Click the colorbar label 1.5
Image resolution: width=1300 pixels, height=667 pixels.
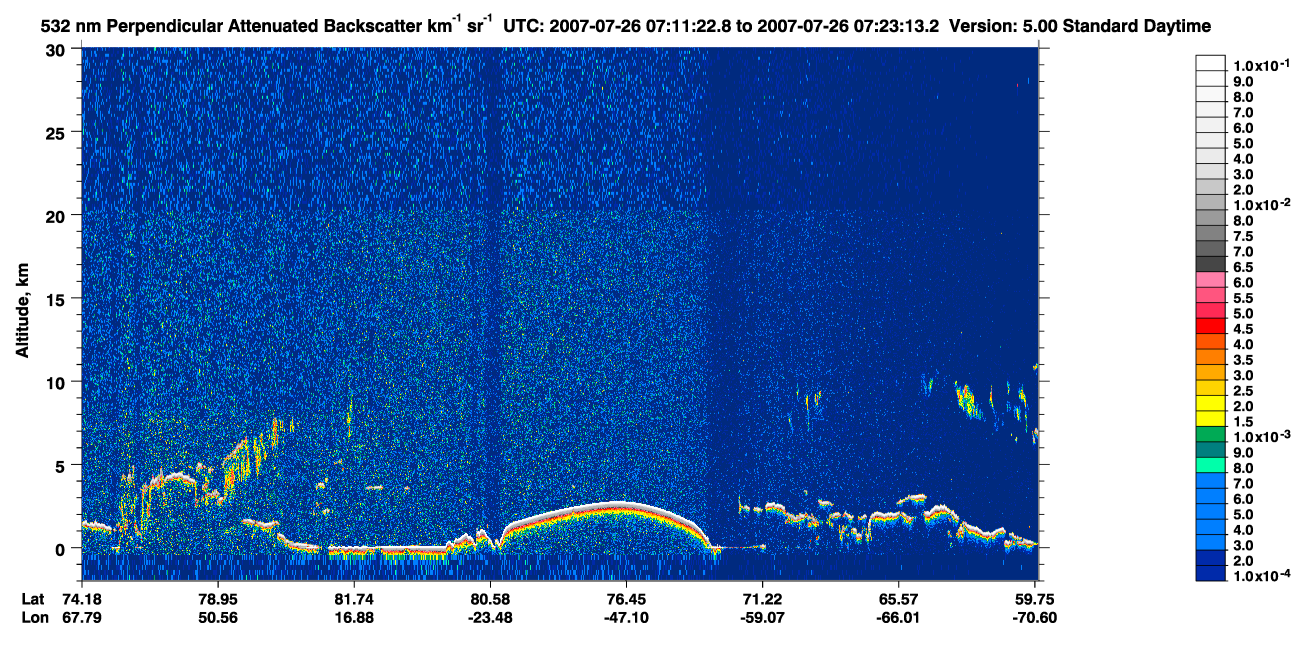(1244, 423)
